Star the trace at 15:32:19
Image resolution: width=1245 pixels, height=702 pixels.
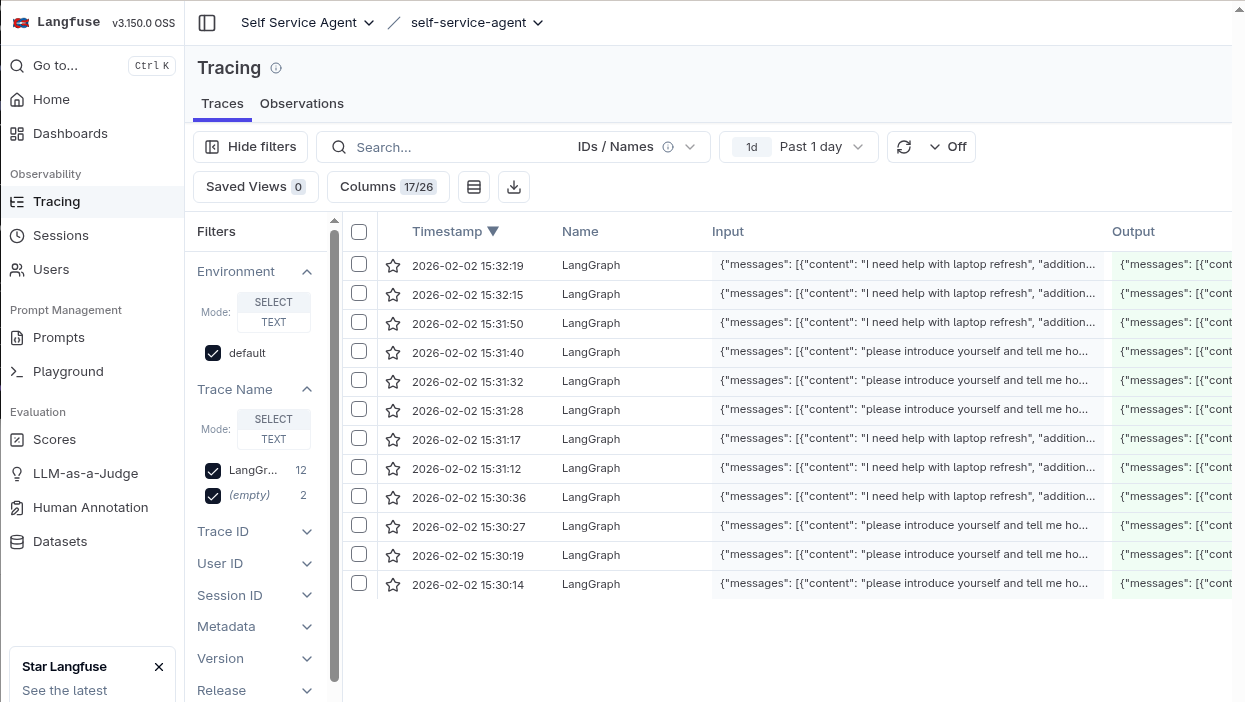click(x=393, y=266)
